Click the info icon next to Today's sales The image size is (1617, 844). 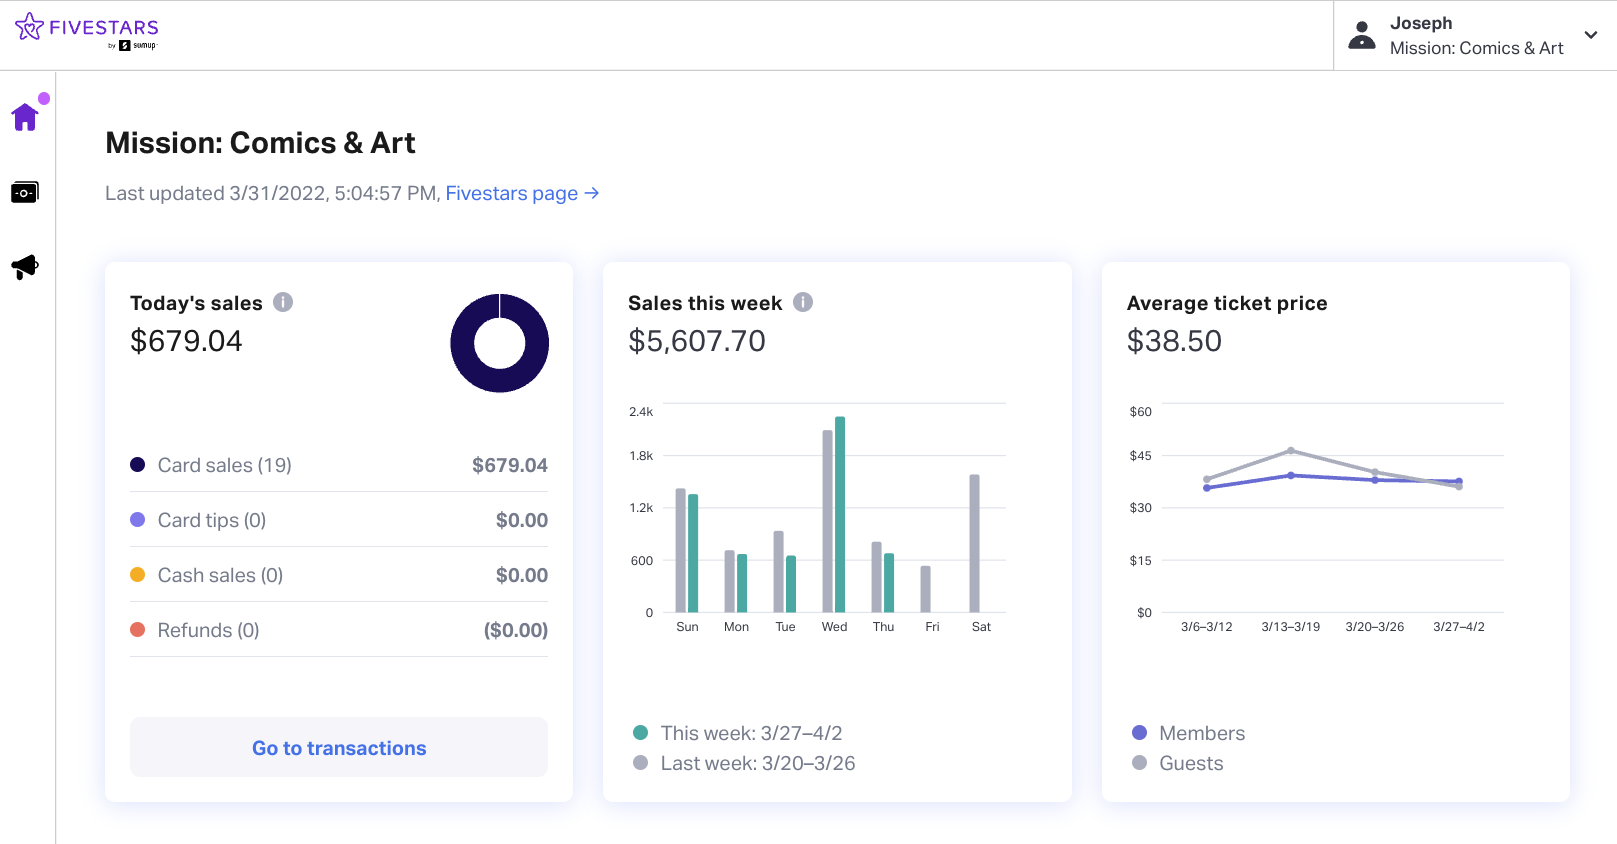tap(283, 302)
